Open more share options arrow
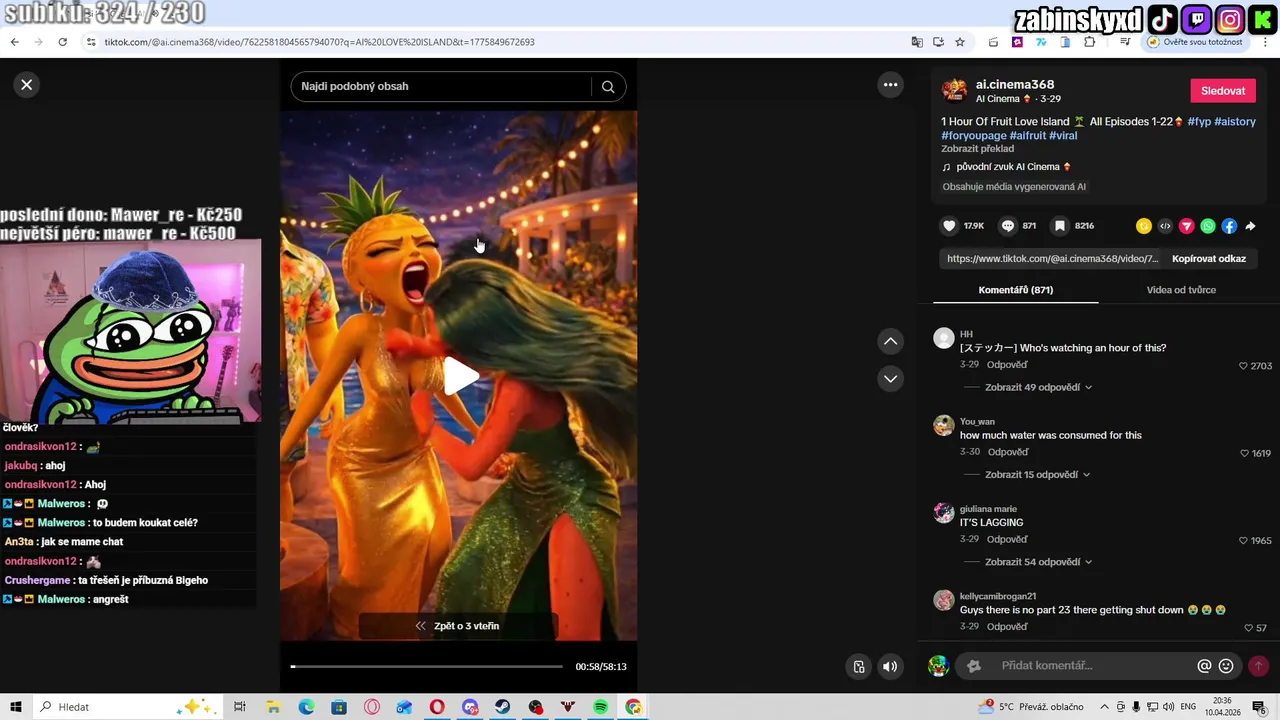Viewport: 1280px width, 720px height. tap(1250, 226)
